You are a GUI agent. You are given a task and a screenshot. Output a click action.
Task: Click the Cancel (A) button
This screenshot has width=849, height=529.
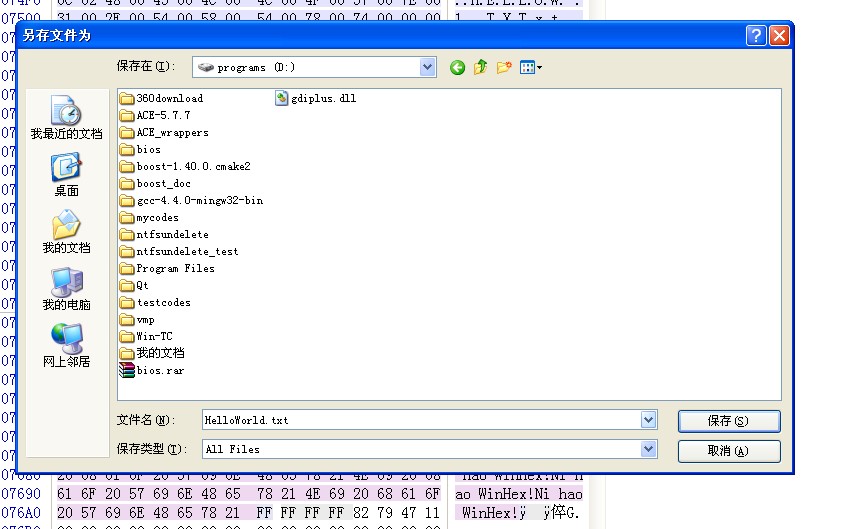(729, 451)
